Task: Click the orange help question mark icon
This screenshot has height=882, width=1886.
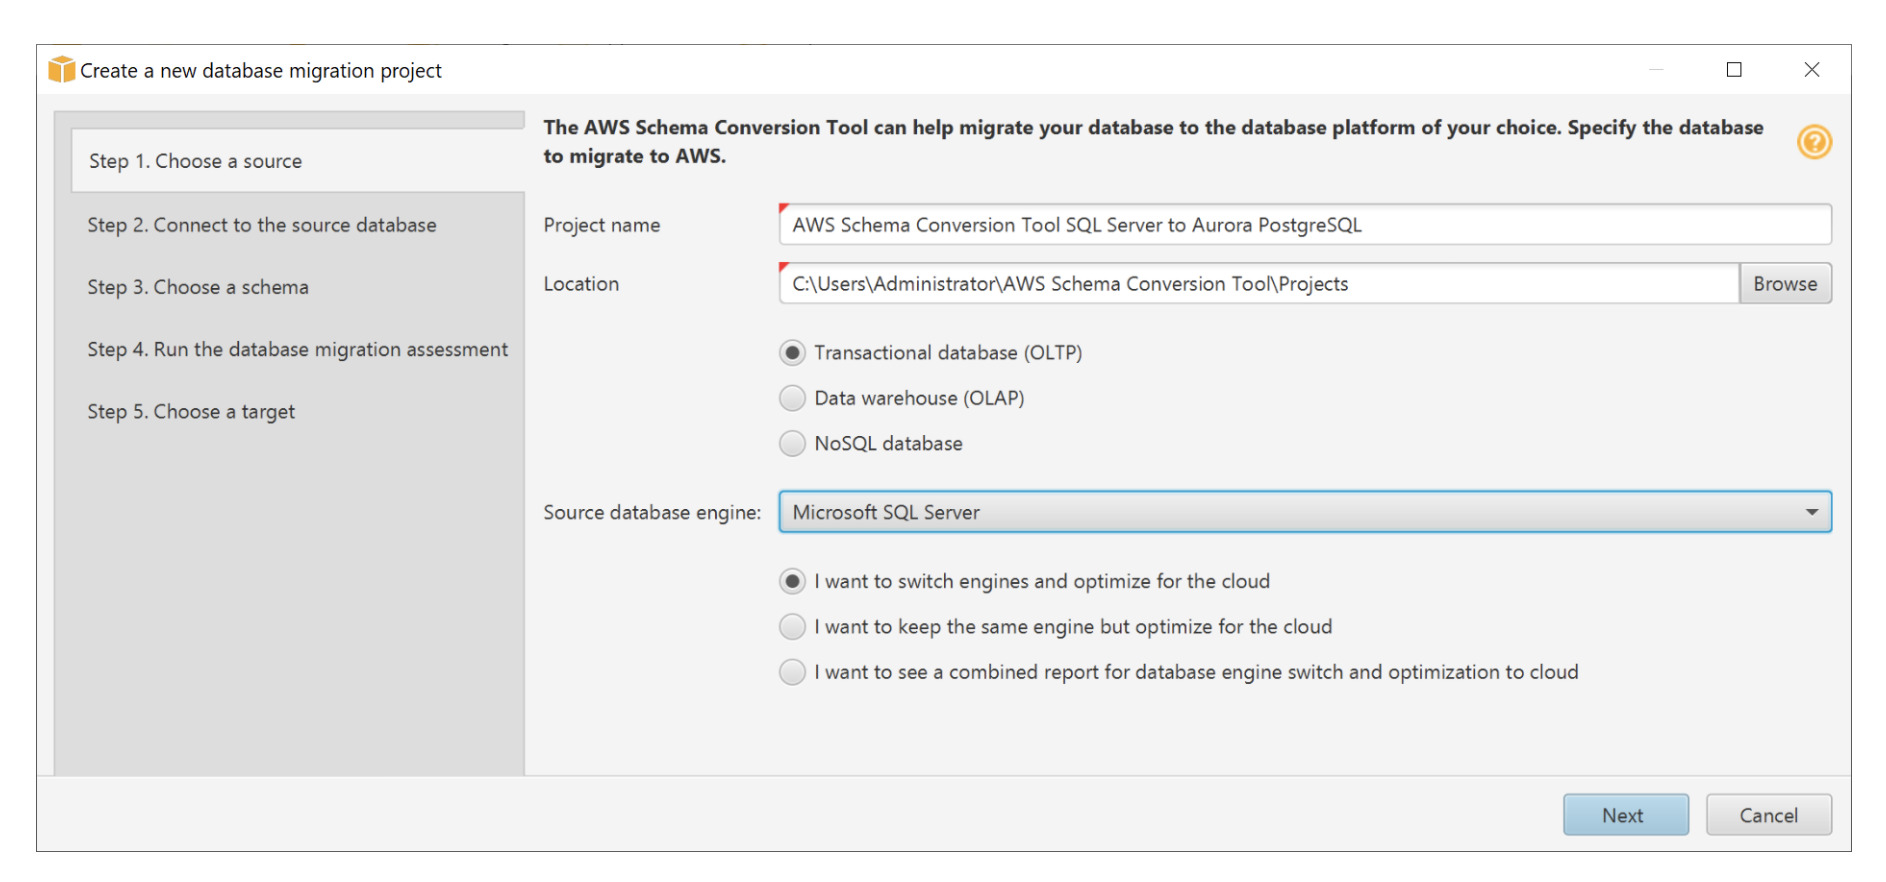Action: click(1813, 142)
